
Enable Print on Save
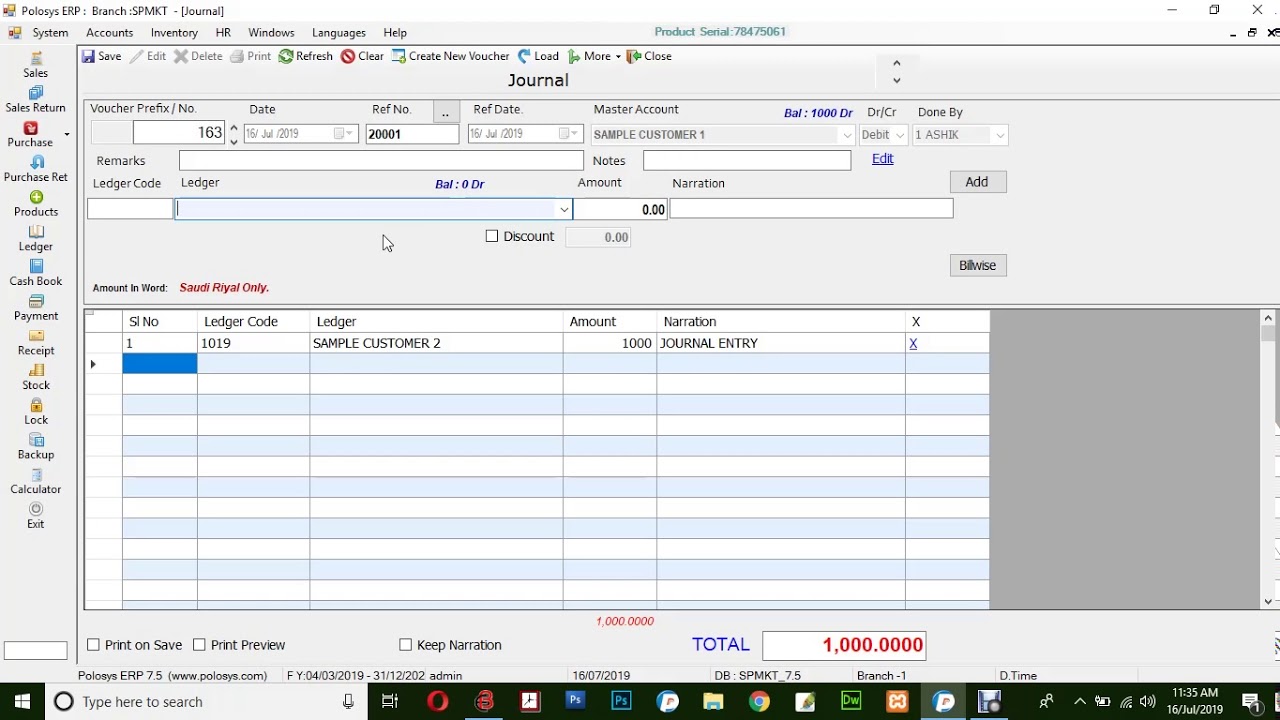[x=93, y=645]
